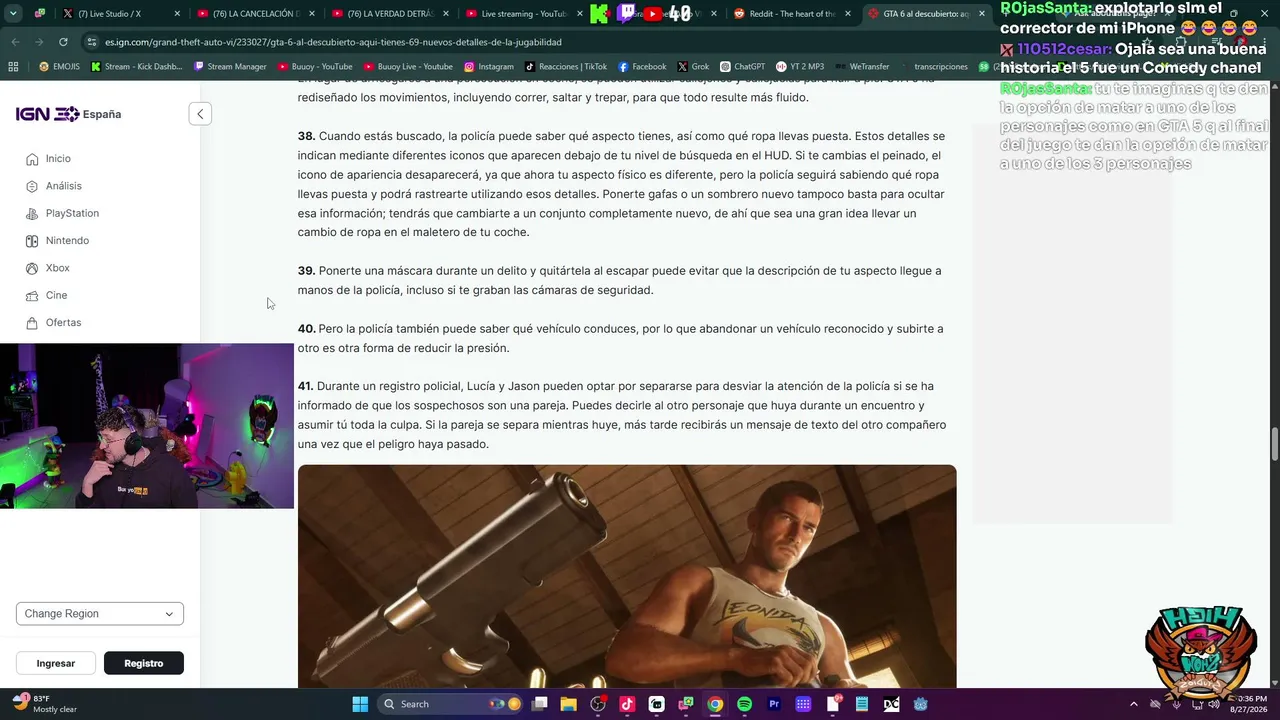
Task: Open the Xbox section
Action: pos(57,268)
